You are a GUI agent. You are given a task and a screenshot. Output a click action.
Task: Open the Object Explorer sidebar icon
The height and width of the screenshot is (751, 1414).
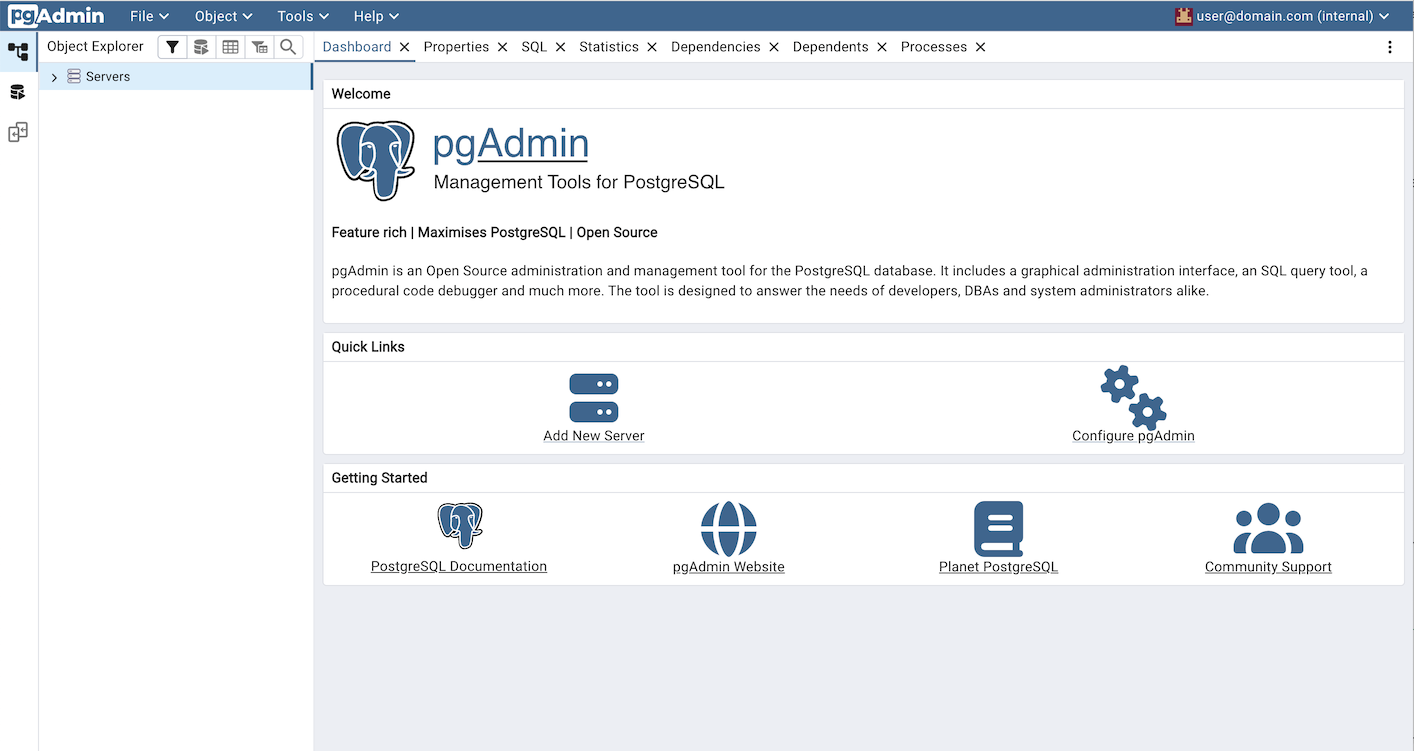18,51
